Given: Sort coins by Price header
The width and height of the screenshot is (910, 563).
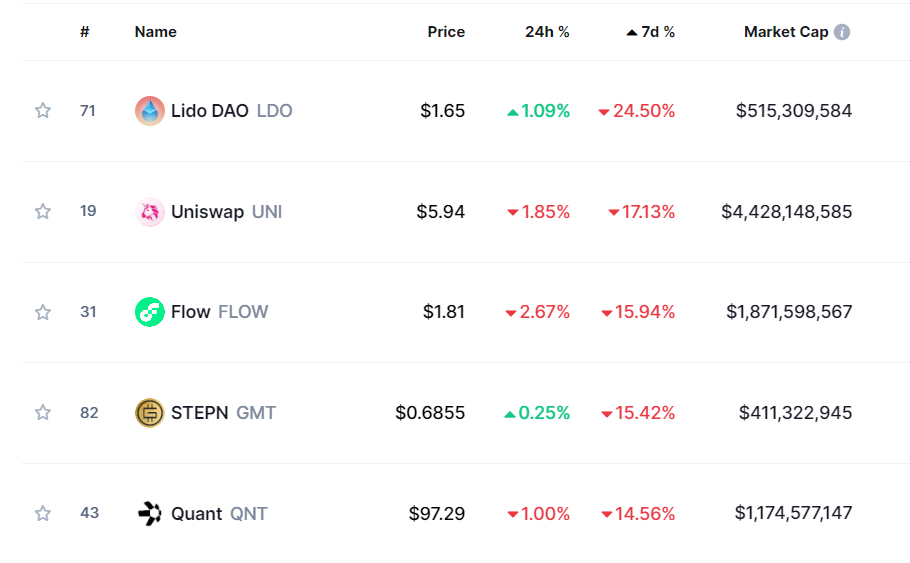Looking at the screenshot, I should (446, 32).
